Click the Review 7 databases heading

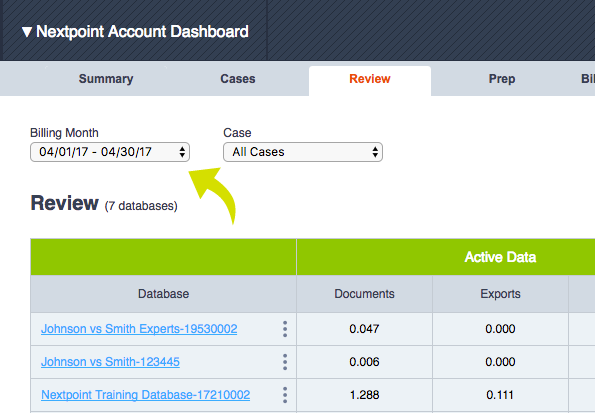(104, 203)
